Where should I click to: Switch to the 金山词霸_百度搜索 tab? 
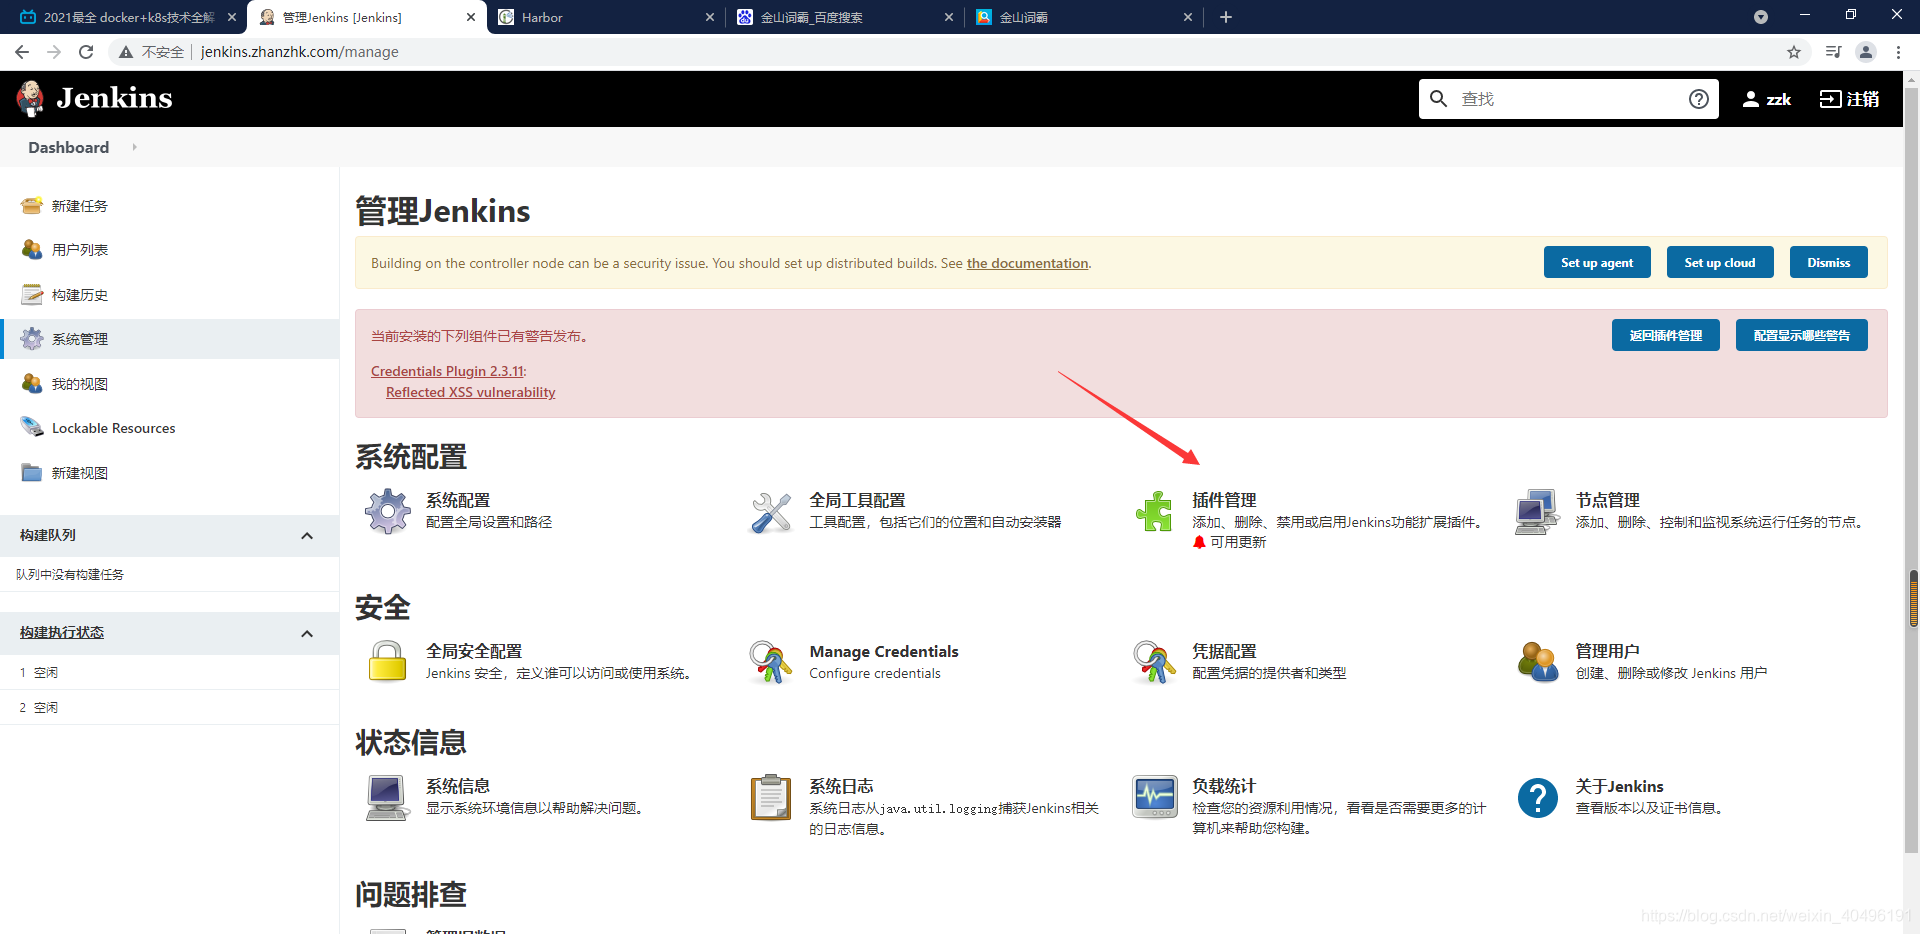(845, 17)
